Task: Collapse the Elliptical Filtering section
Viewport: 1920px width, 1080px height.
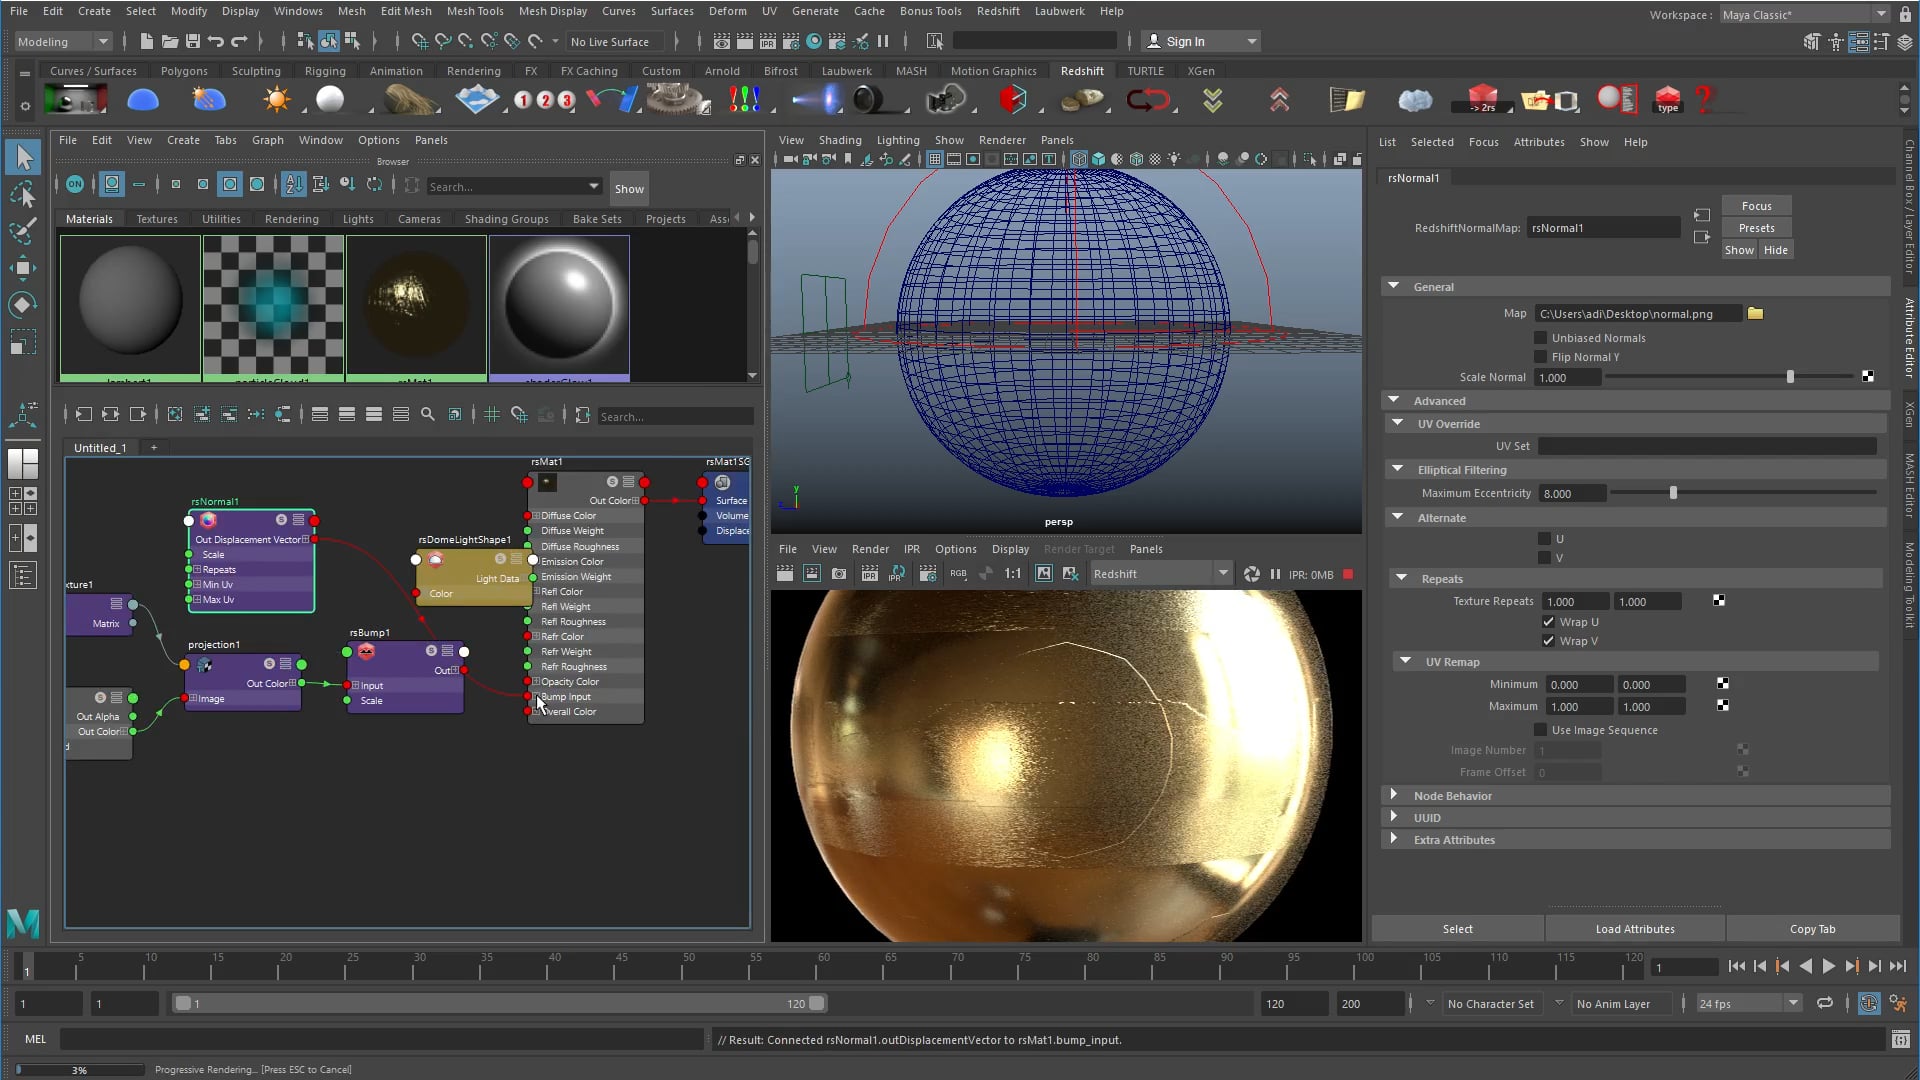Action: coord(1397,469)
